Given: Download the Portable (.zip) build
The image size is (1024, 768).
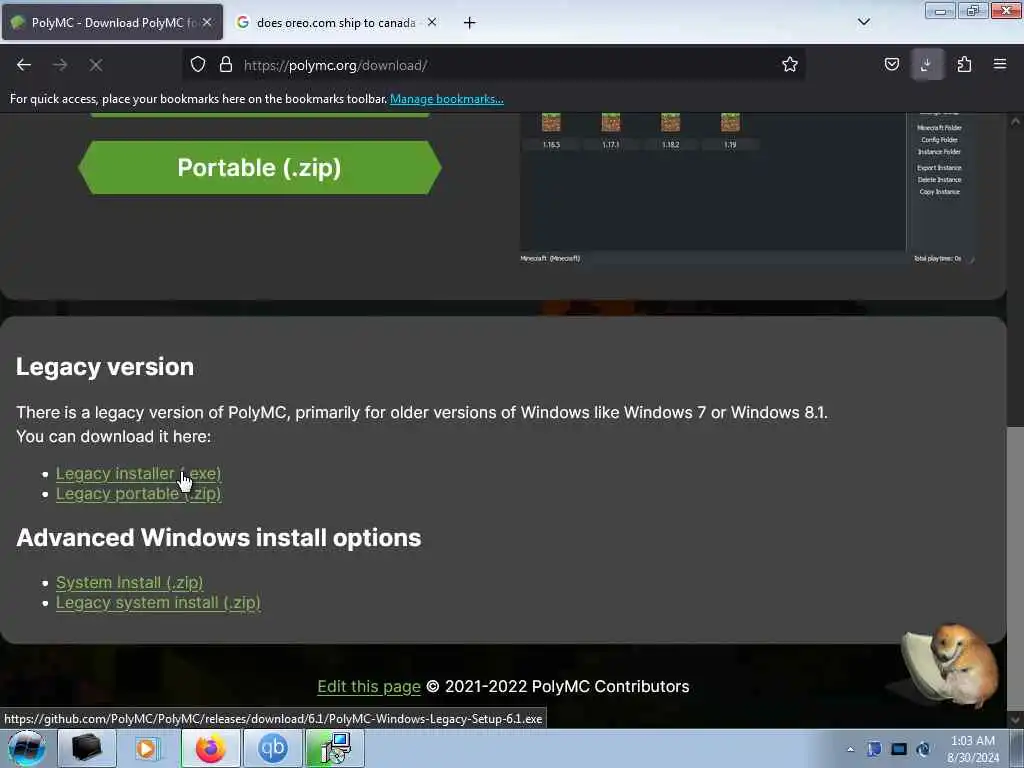Looking at the screenshot, I should coord(259,168).
